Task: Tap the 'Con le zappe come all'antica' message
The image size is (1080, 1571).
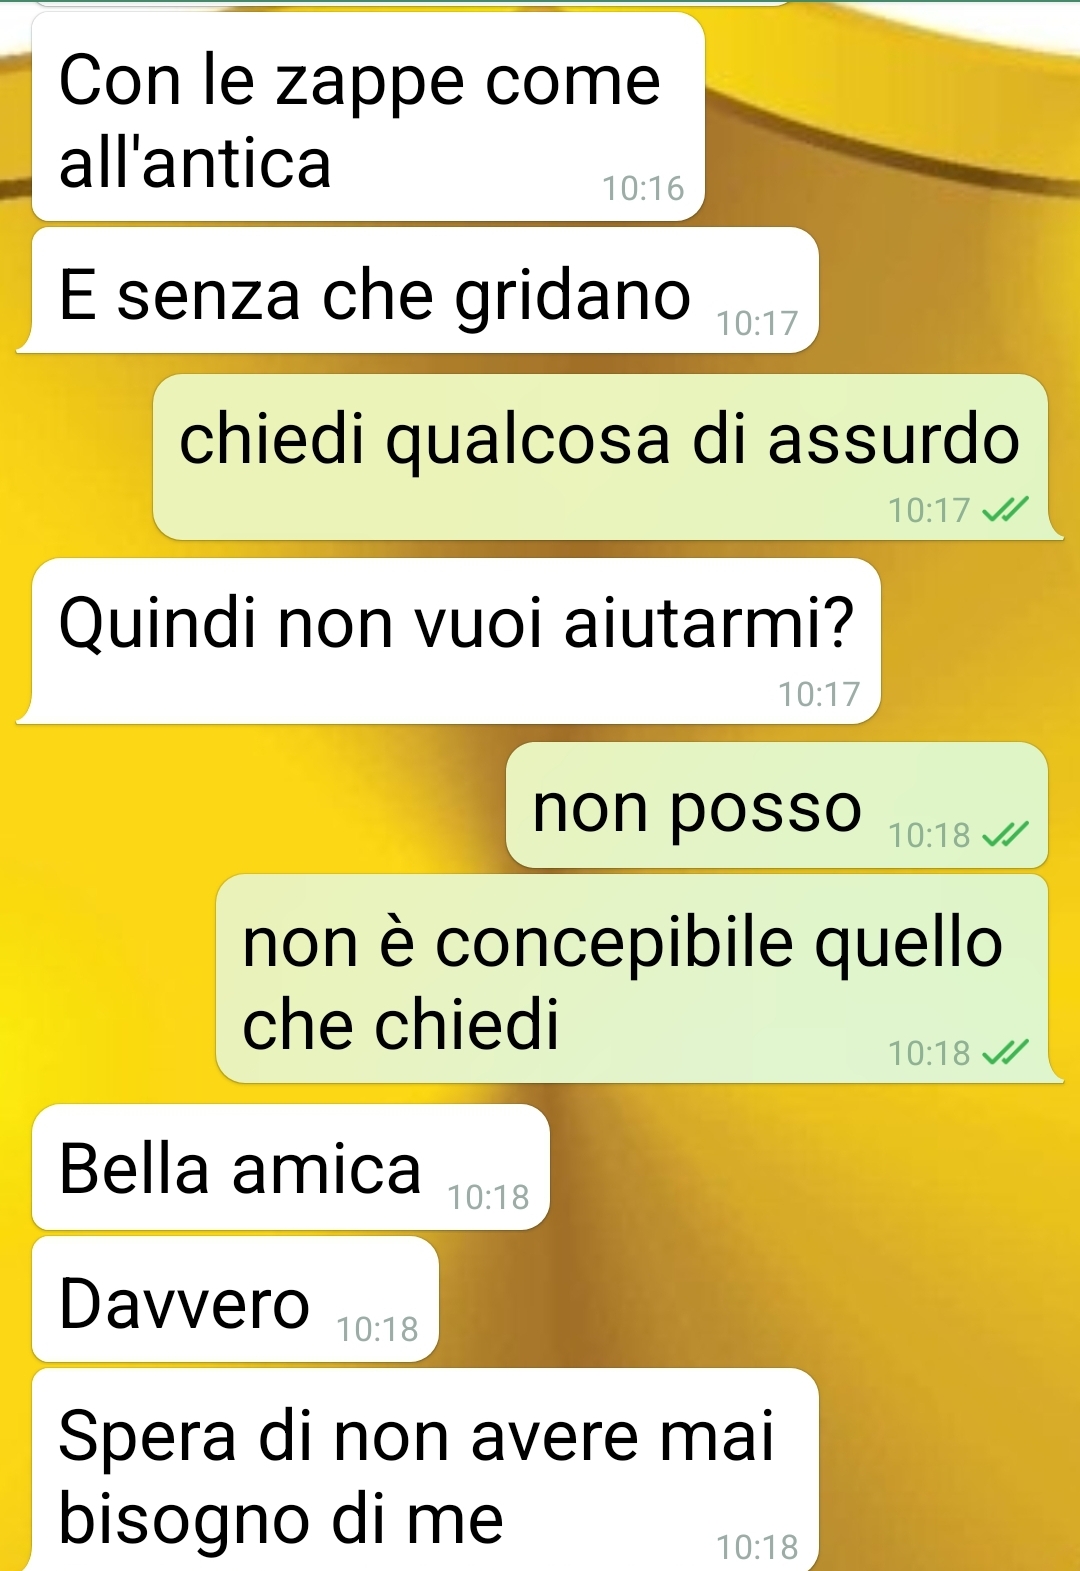Action: pos(368,116)
